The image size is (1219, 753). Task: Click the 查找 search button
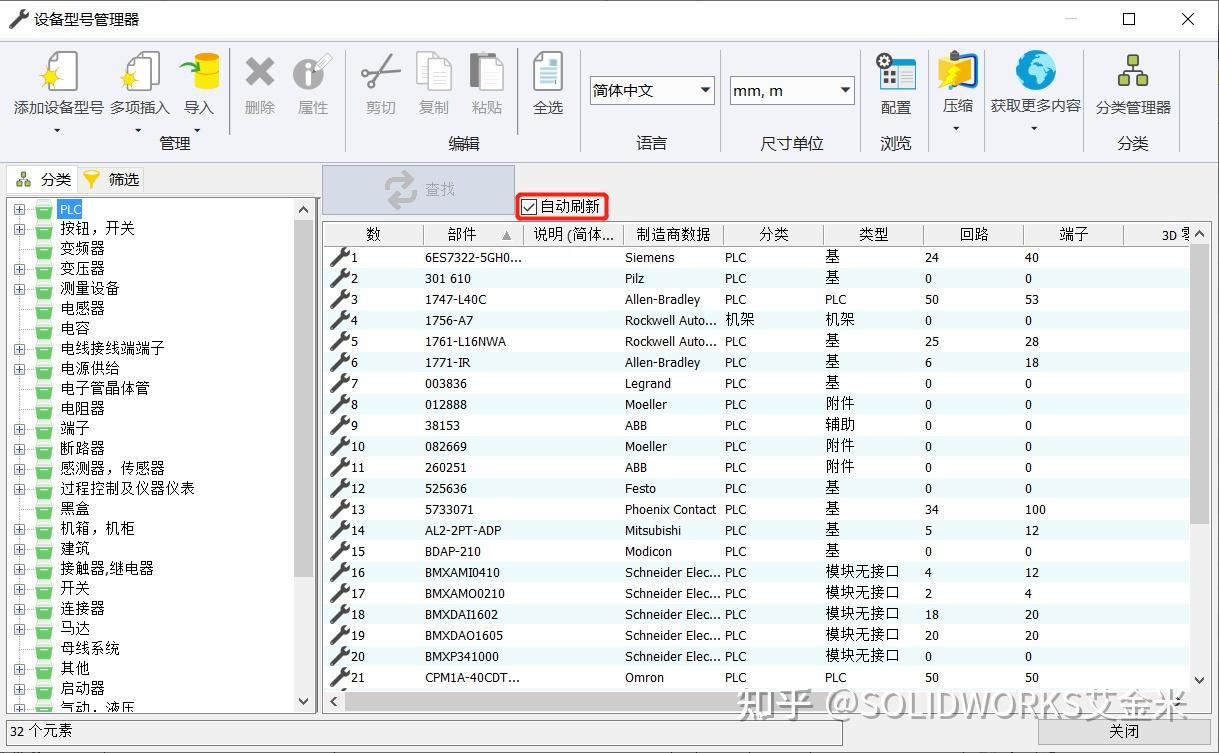[x=418, y=189]
